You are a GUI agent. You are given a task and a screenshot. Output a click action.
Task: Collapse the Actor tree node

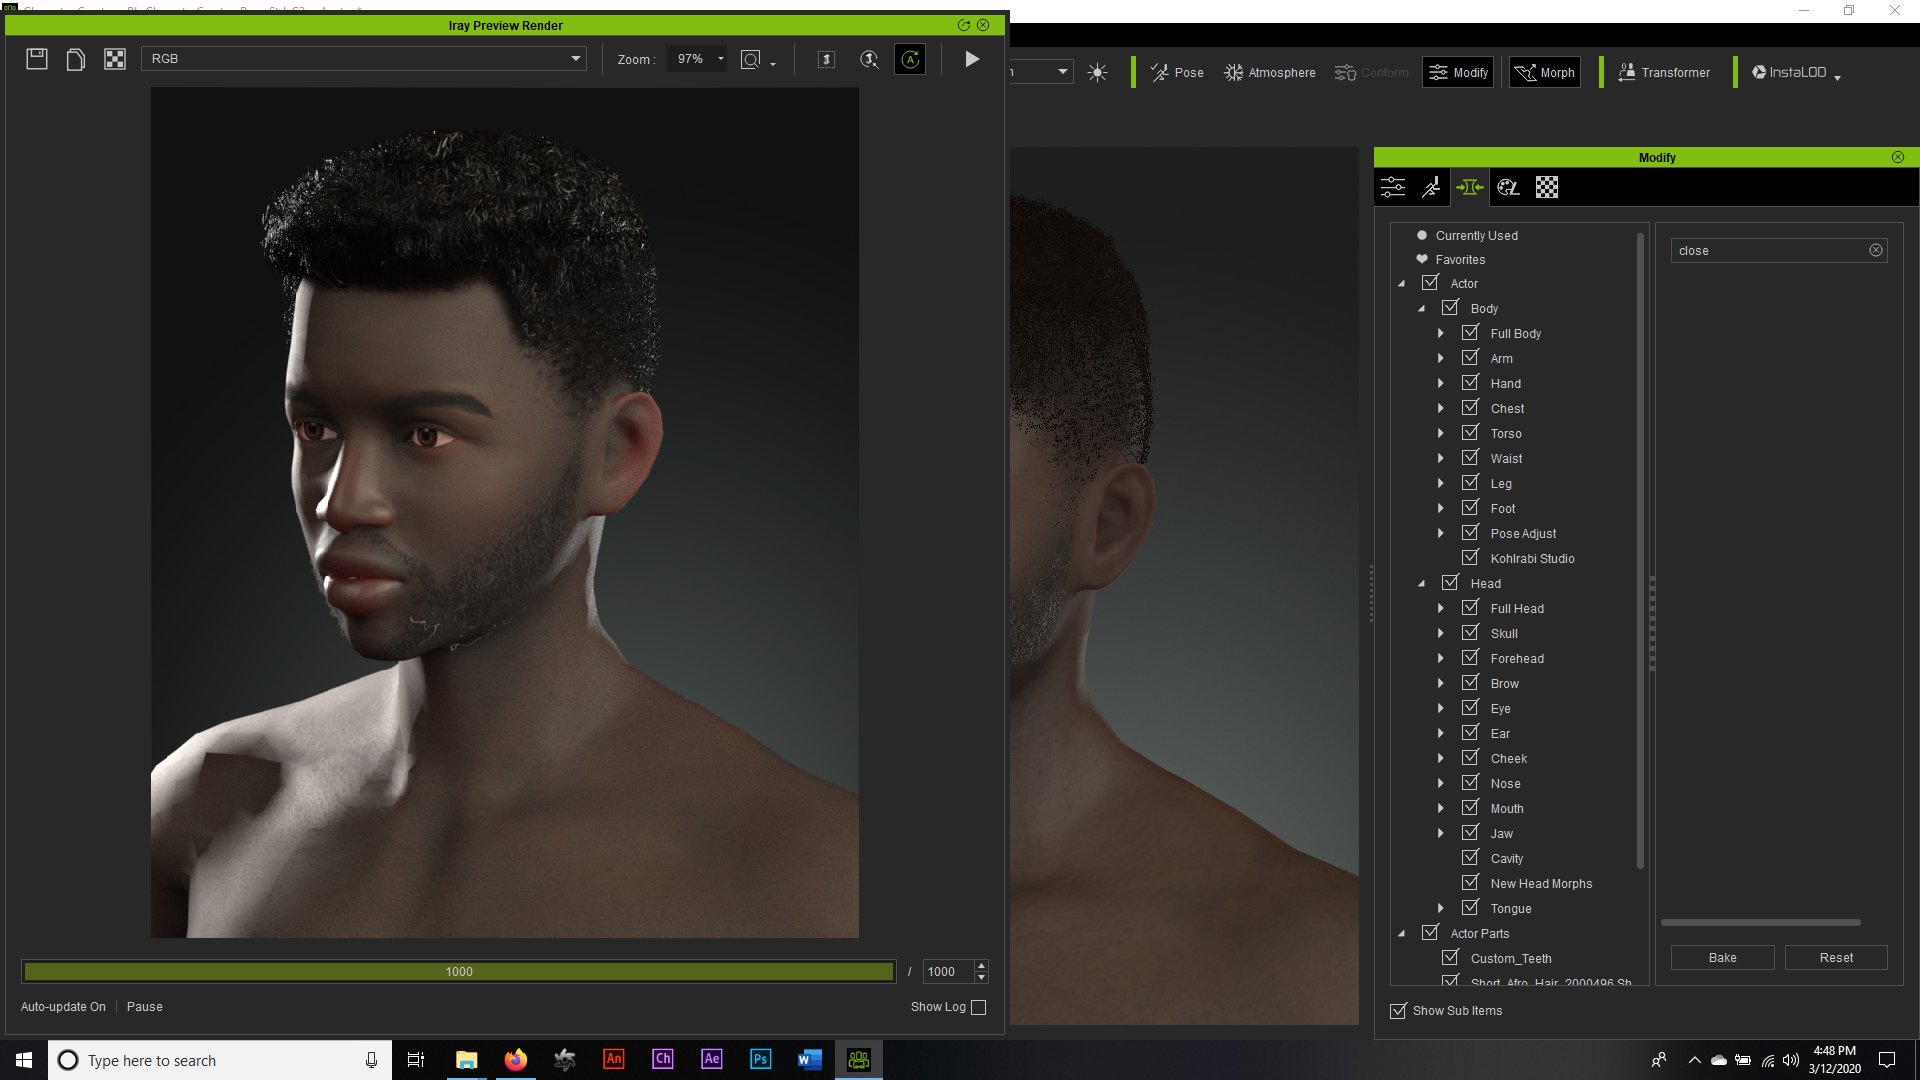click(x=1402, y=284)
